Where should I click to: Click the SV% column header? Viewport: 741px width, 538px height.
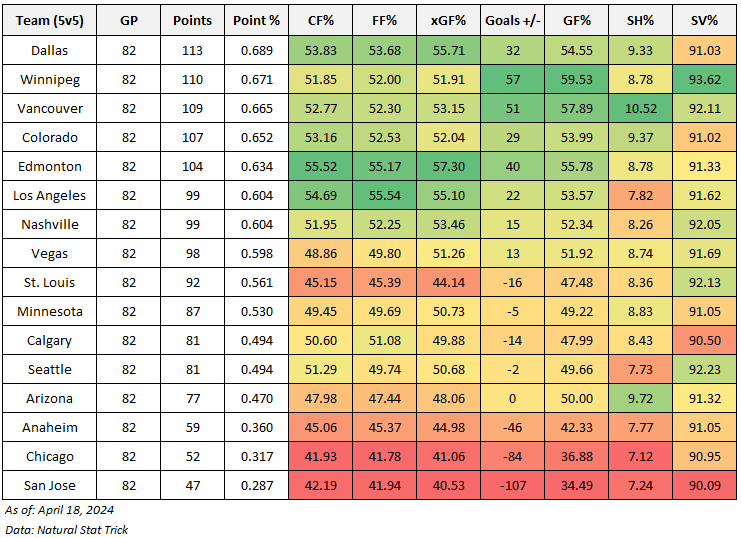click(706, 20)
